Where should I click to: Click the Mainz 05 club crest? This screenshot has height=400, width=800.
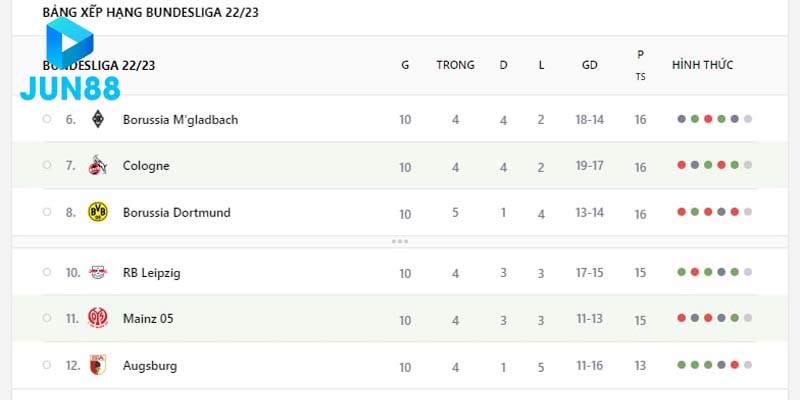[98, 319]
